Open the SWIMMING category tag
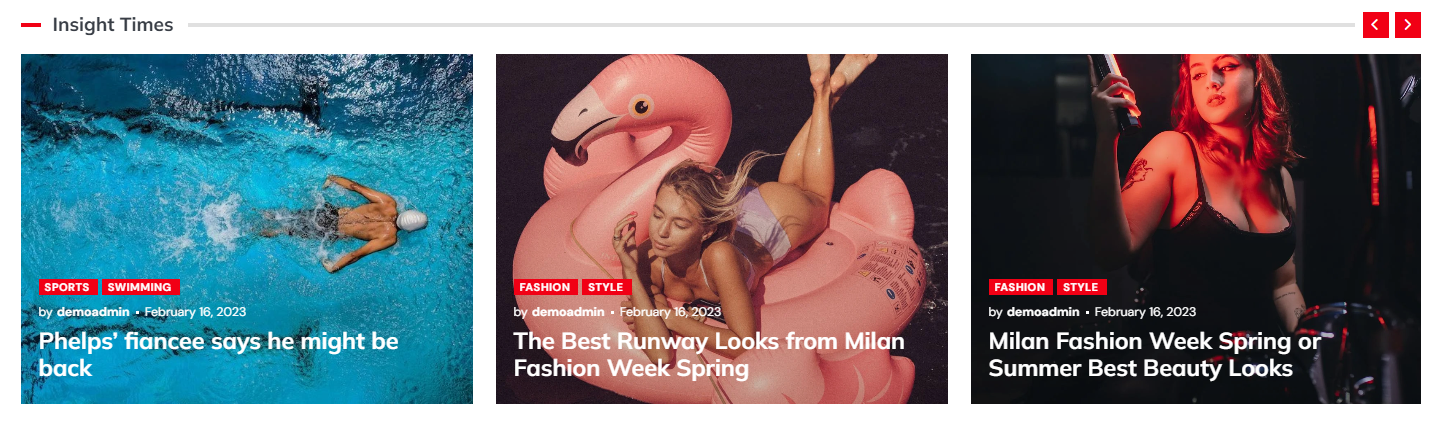 tap(140, 287)
